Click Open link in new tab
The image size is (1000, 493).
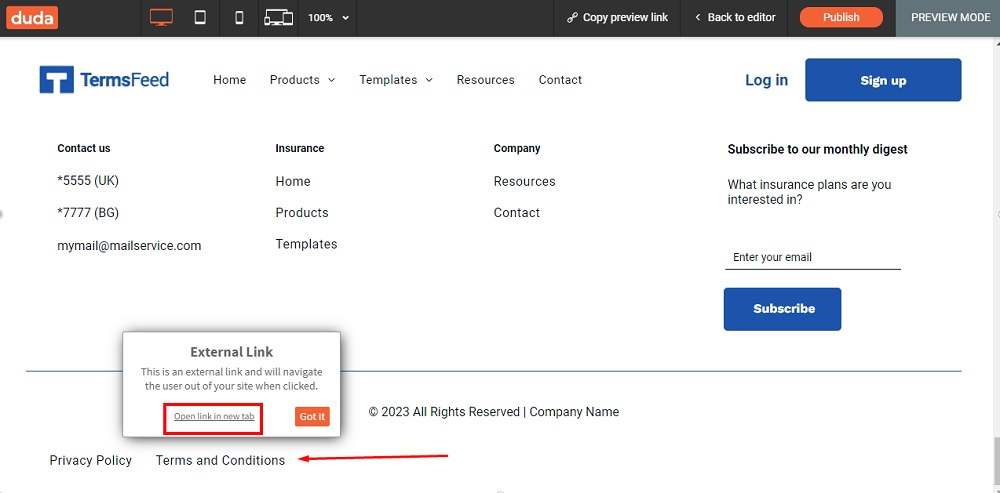coord(214,416)
